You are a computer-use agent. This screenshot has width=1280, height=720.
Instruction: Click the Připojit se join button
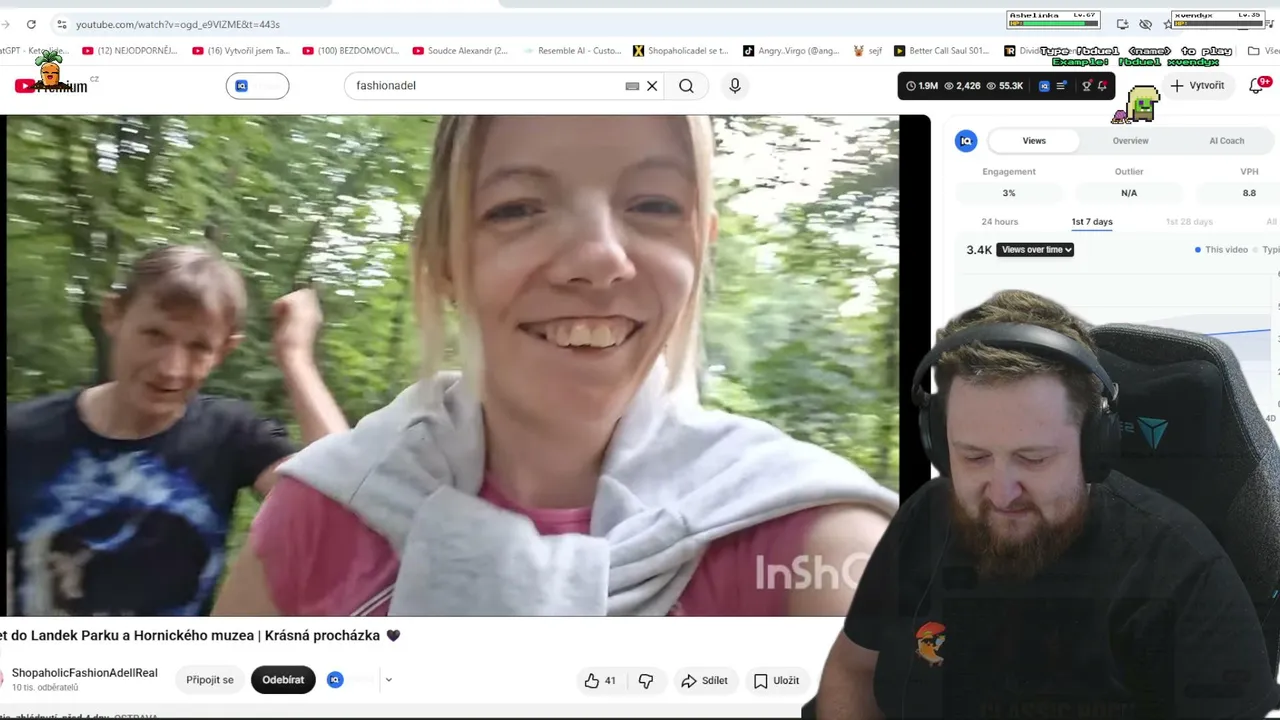(x=210, y=680)
